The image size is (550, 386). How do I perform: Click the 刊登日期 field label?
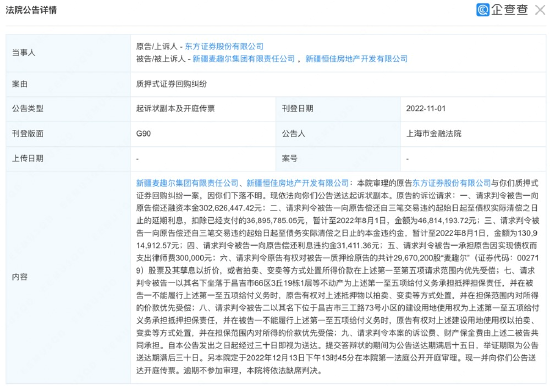click(297, 108)
